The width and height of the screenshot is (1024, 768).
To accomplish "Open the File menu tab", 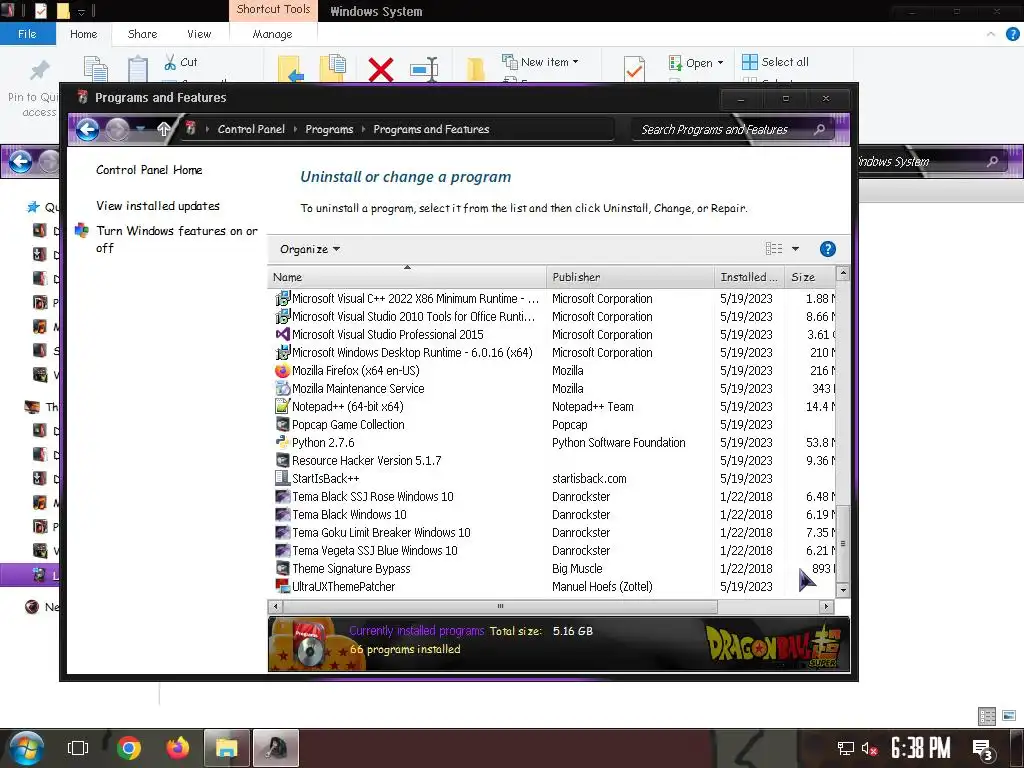I will tap(27, 34).
